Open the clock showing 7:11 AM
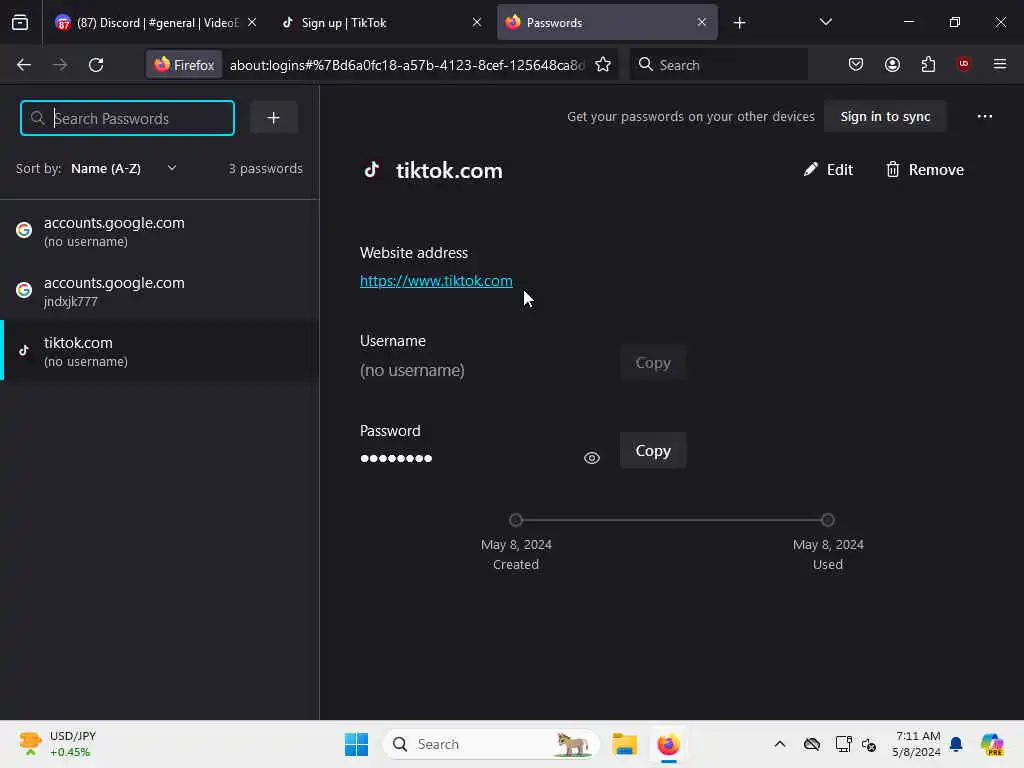The height and width of the screenshot is (768, 1024). pos(917,744)
